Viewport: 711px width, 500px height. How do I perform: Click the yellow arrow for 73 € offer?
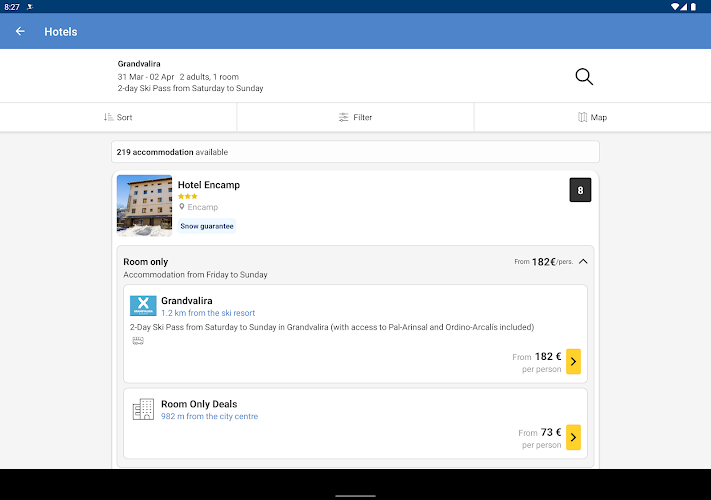[x=573, y=437]
